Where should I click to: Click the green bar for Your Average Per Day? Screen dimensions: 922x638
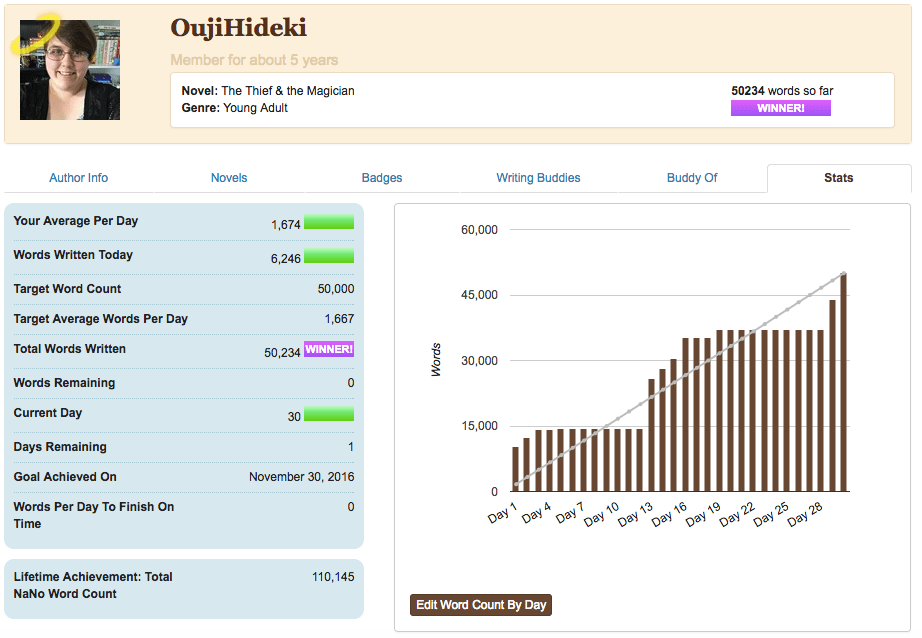[329, 222]
